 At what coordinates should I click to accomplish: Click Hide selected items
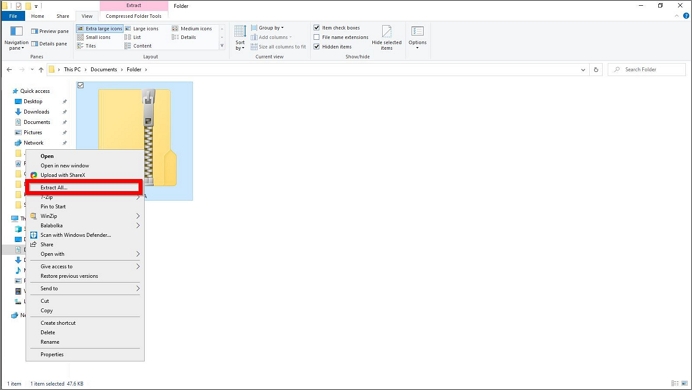(x=387, y=38)
